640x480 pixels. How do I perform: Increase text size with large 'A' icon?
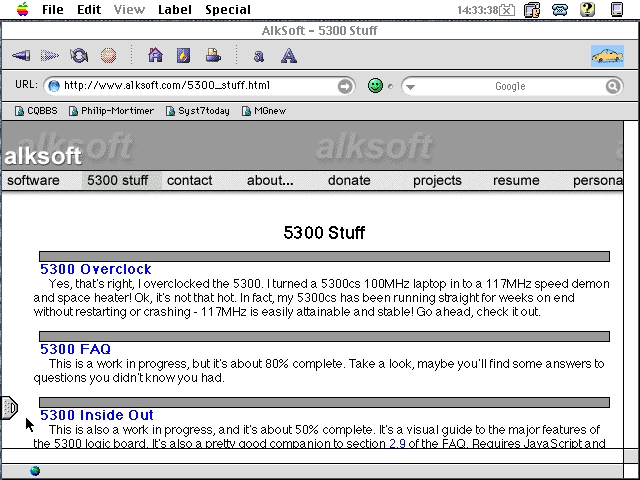(289, 55)
